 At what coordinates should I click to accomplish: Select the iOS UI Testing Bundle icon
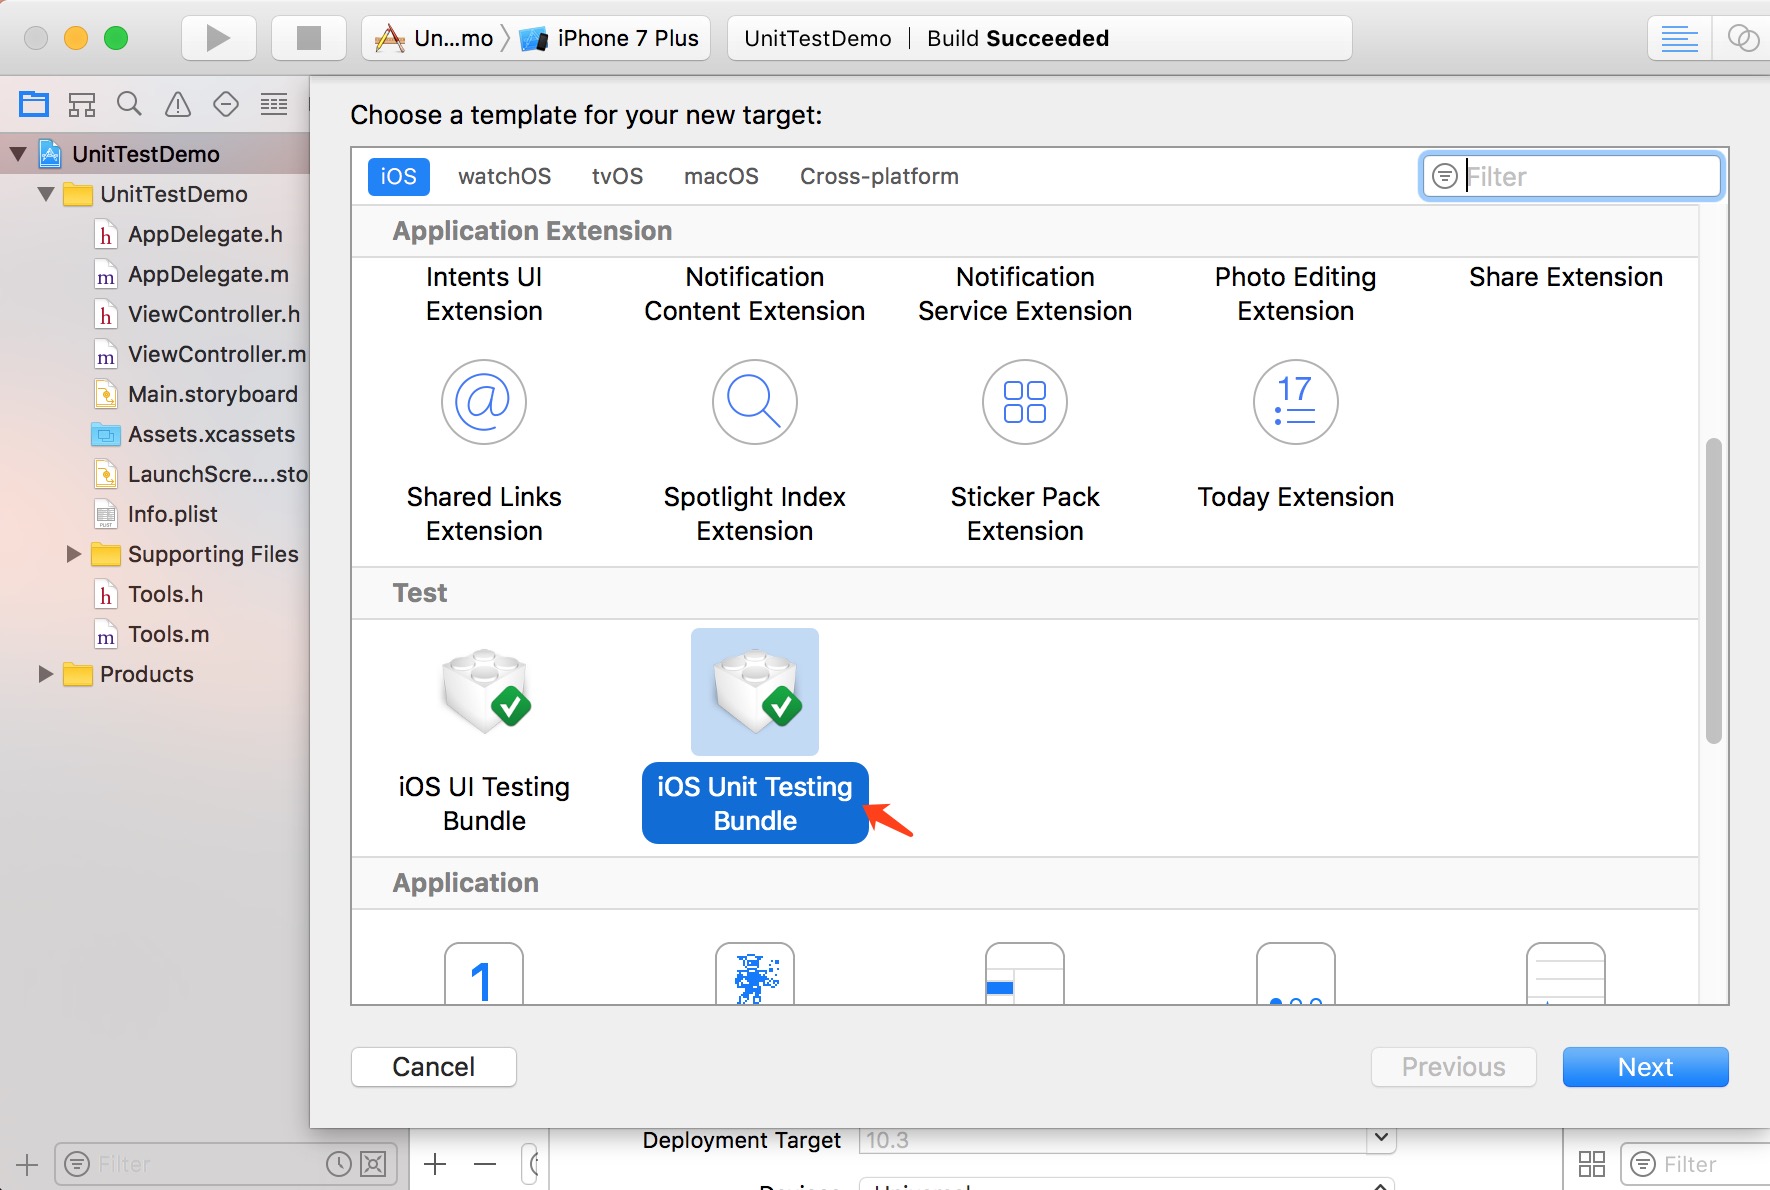point(485,692)
